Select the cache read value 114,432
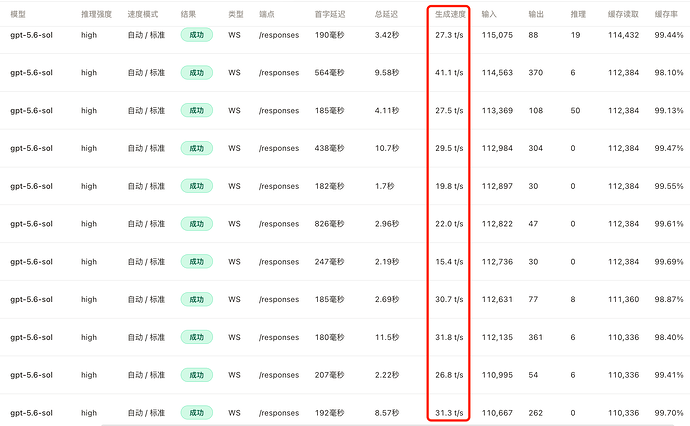 [624, 35]
